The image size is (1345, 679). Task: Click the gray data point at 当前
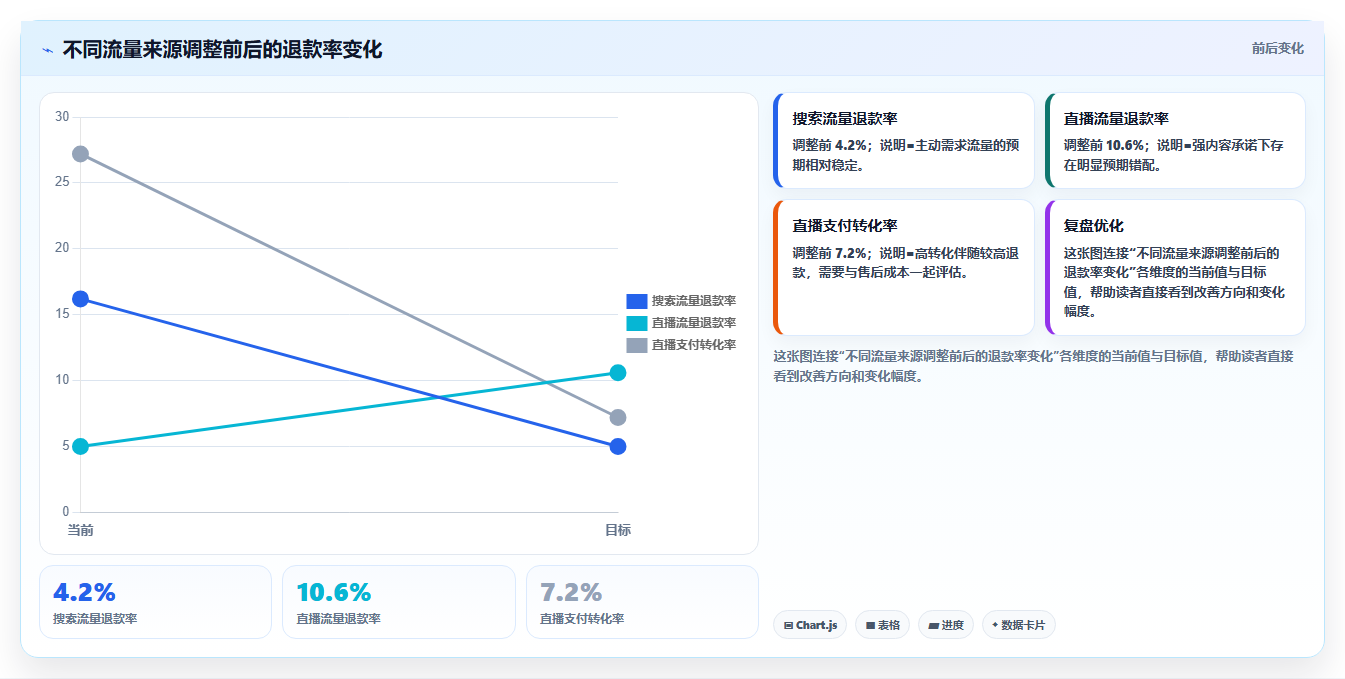pos(81,154)
